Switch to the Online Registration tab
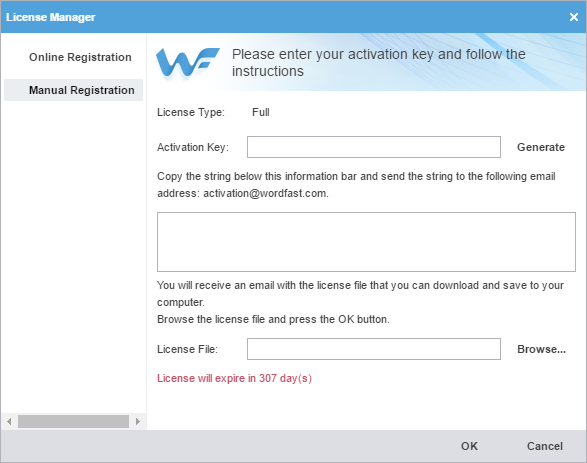Viewport: 587px width, 463px height. [x=80, y=57]
